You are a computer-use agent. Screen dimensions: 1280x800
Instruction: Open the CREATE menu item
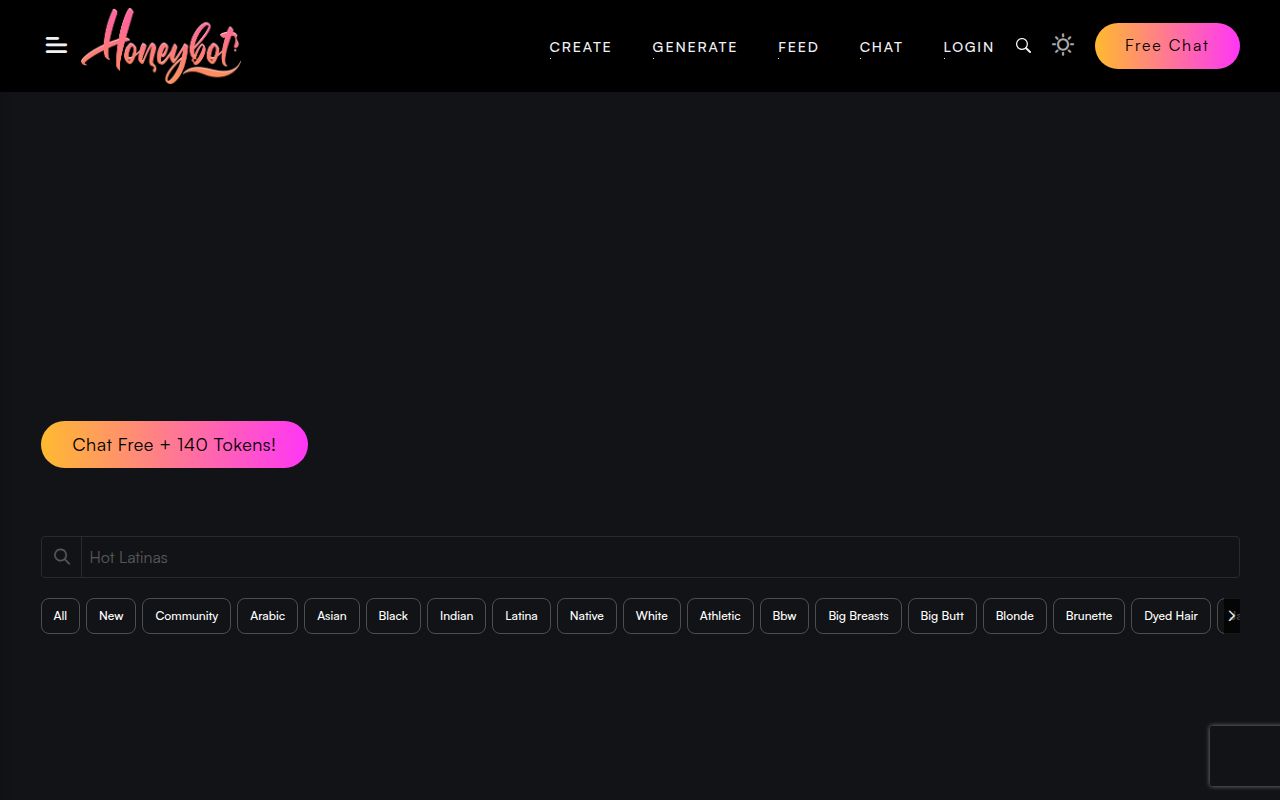coord(580,46)
